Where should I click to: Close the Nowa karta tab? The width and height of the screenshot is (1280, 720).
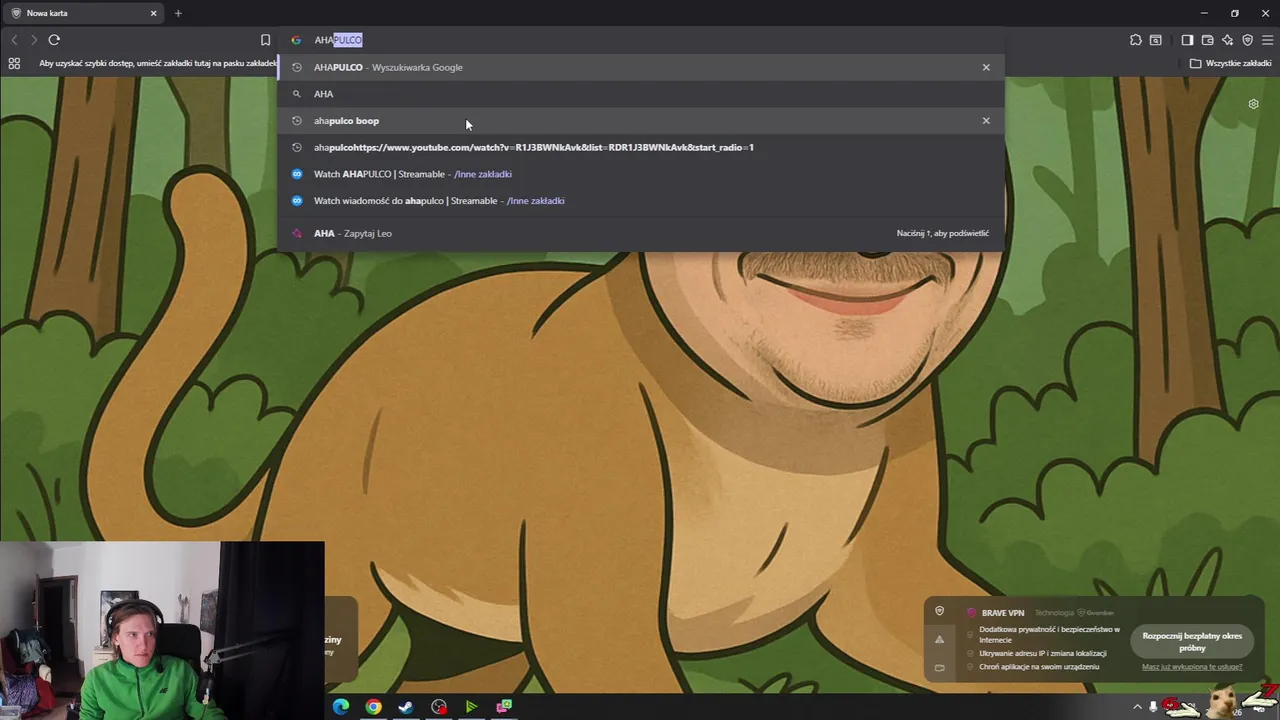(x=153, y=13)
